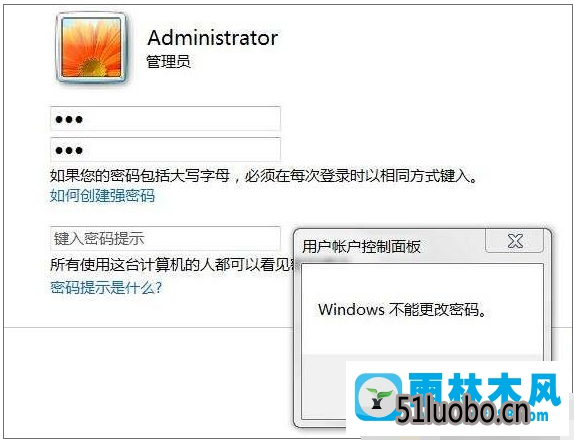The width and height of the screenshot is (574, 441).
Task: Click the gray footer strip of the dialog
Action: (324, 387)
